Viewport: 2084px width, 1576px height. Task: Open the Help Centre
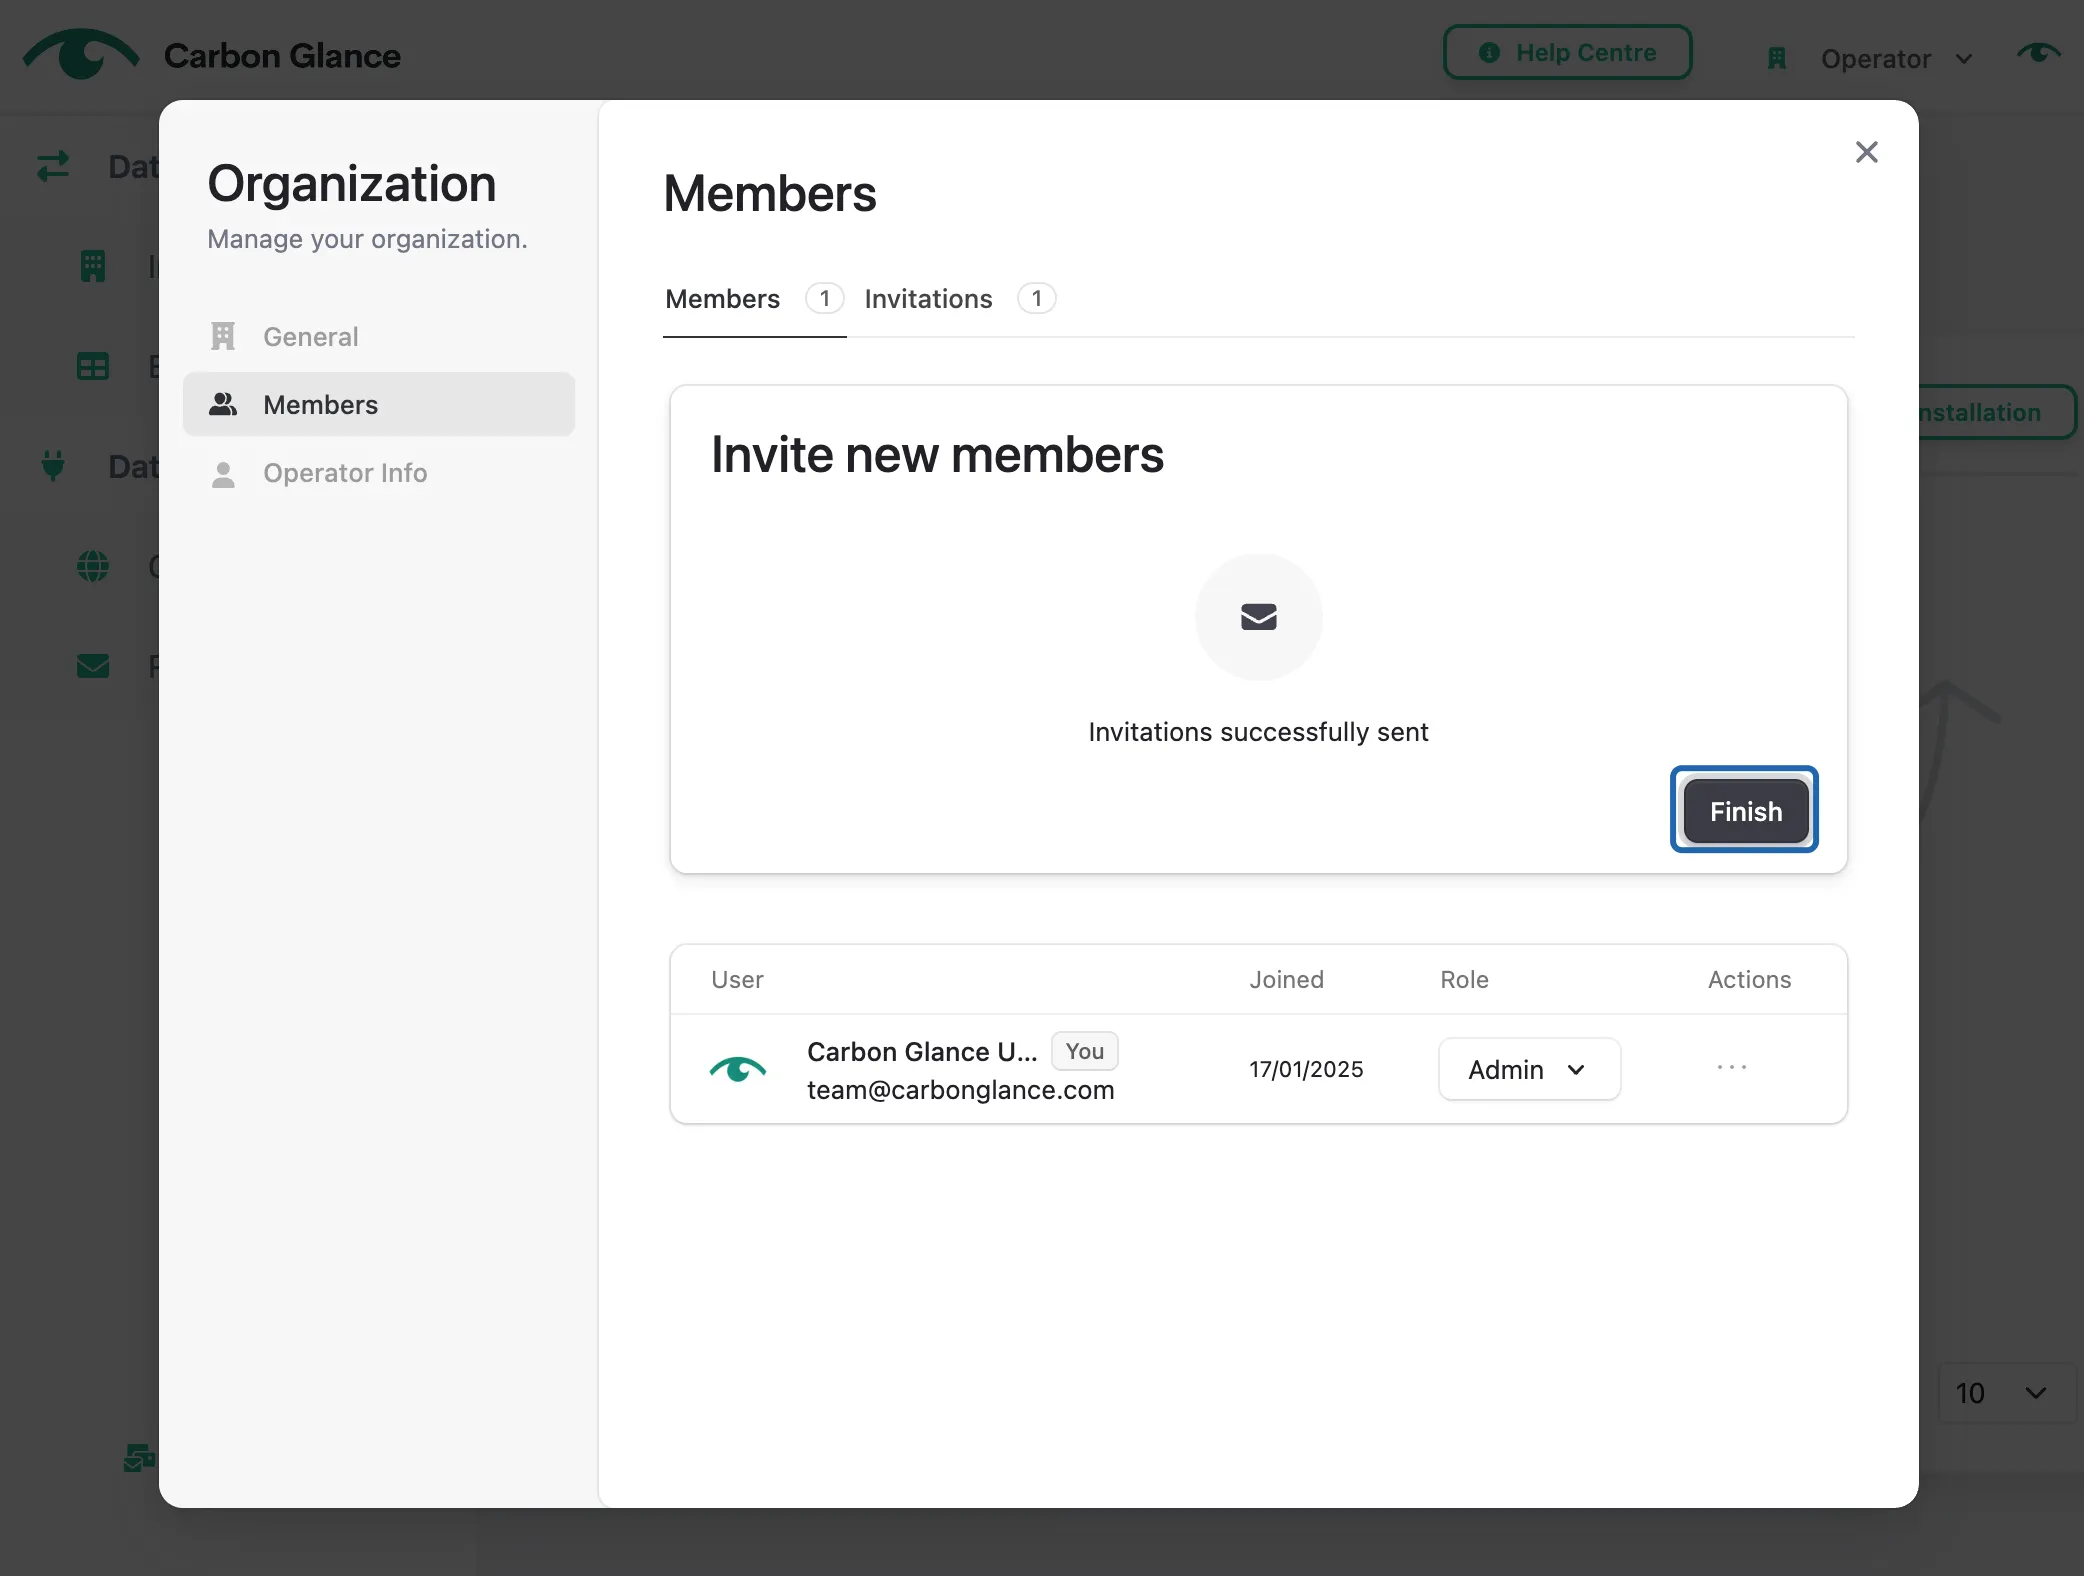pyautogui.click(x=1567, y=52)
